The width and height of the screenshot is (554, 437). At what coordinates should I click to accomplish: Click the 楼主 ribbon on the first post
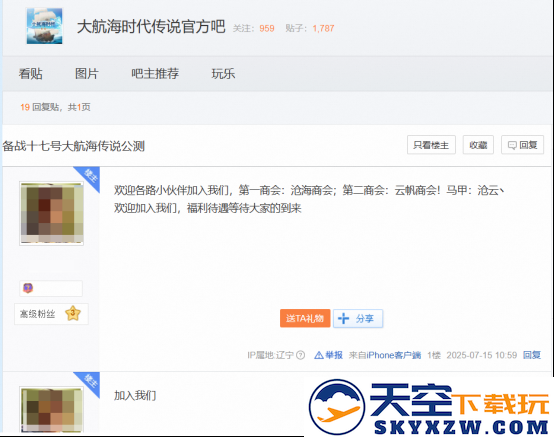(x=90, y=176)
